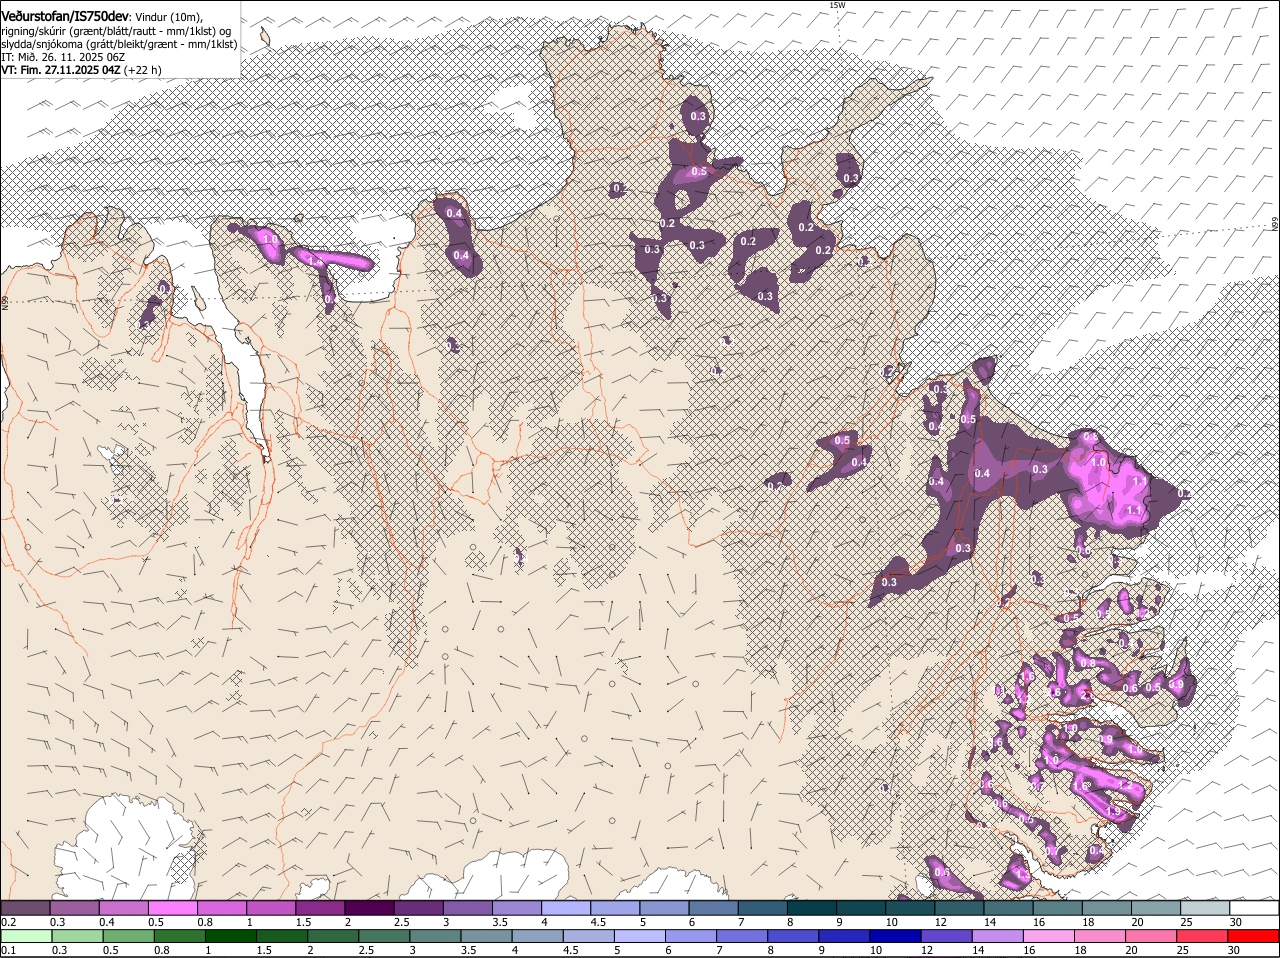The height and width of the screenshot is (958, 1280).
Task: Click the 'VT: Fim. 27.11.2025 04Z (+22 h)' line
Action: 82,70
